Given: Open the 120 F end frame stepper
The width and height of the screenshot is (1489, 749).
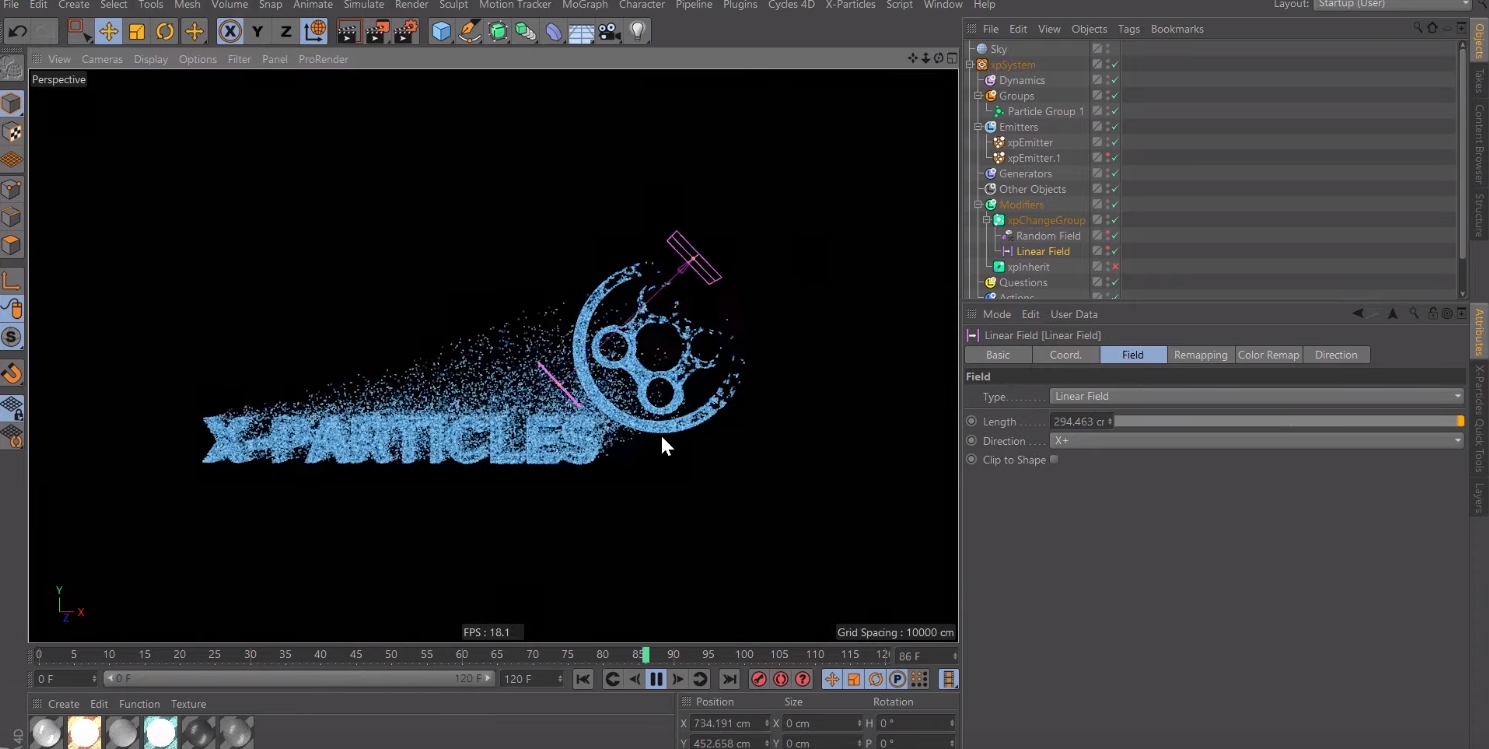Looking at the screenshot, I should pyautogui.click(x=560, y=679).
